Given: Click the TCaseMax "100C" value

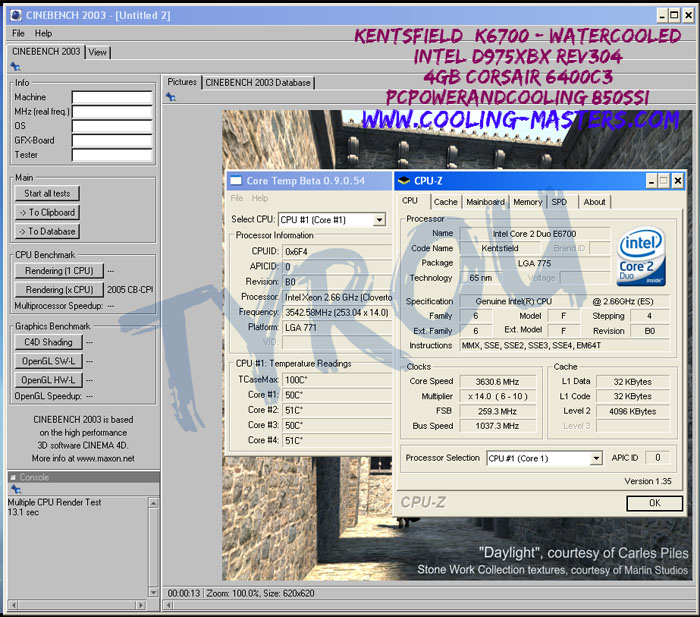Looking at the screenshot, I should (296, 380).
